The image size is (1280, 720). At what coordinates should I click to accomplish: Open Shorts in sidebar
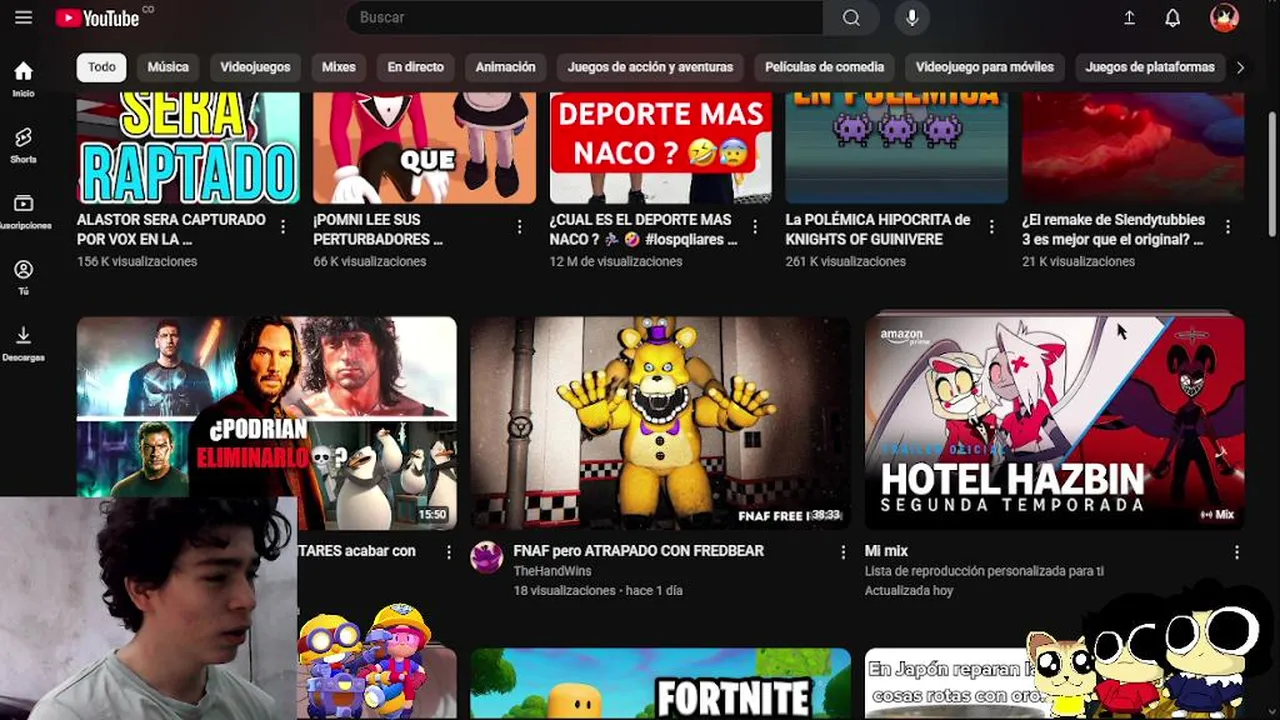click(x=24, y=145)
